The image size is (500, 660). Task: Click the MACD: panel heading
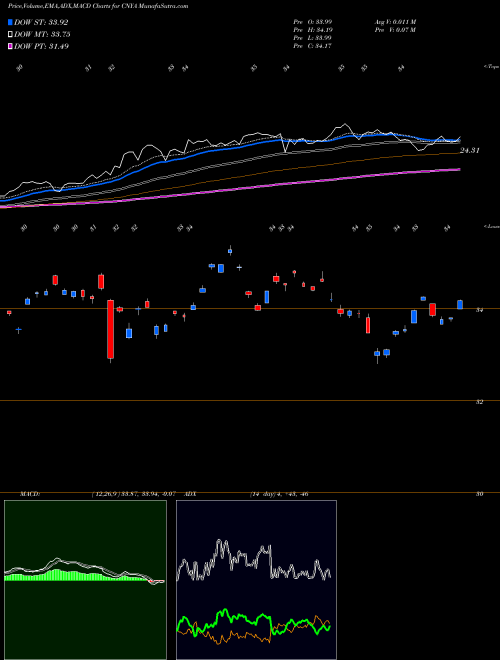pyautogui.click(x=29, y=494)
